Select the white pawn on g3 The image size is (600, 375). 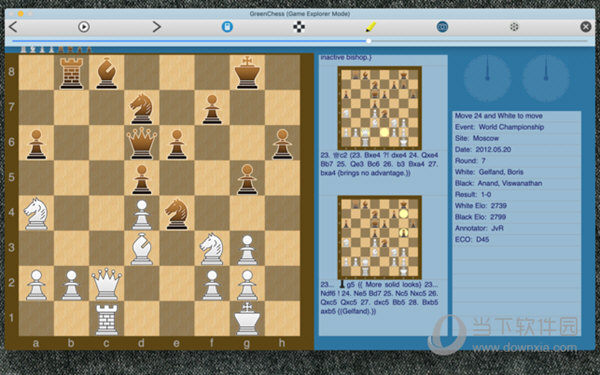point(247,249)
